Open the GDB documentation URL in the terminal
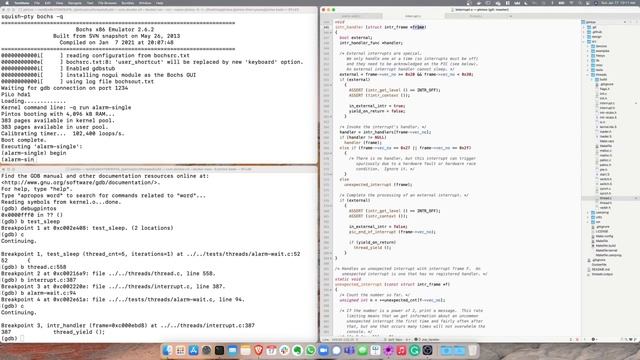Screen dimensions: 640x360 [x=79, y=182]
